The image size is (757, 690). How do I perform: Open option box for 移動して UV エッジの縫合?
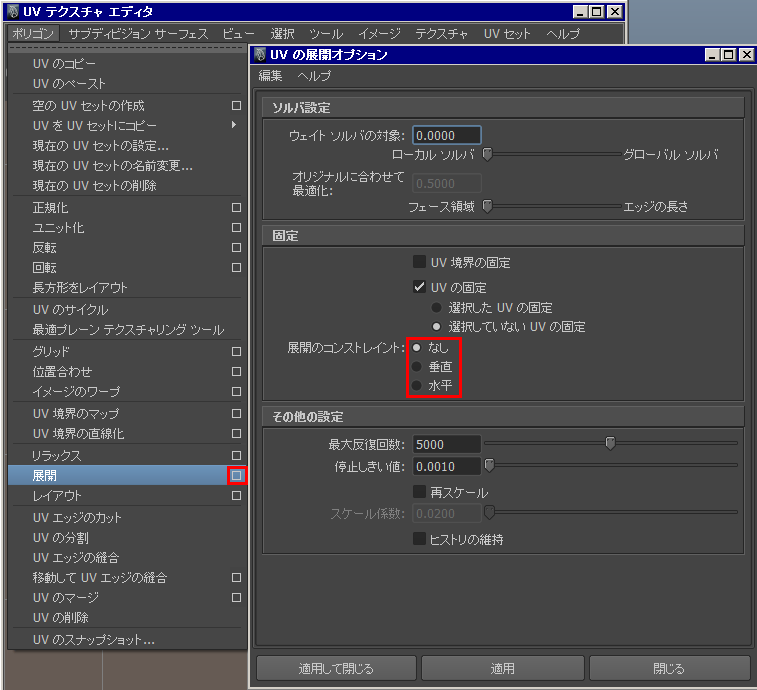236,577
